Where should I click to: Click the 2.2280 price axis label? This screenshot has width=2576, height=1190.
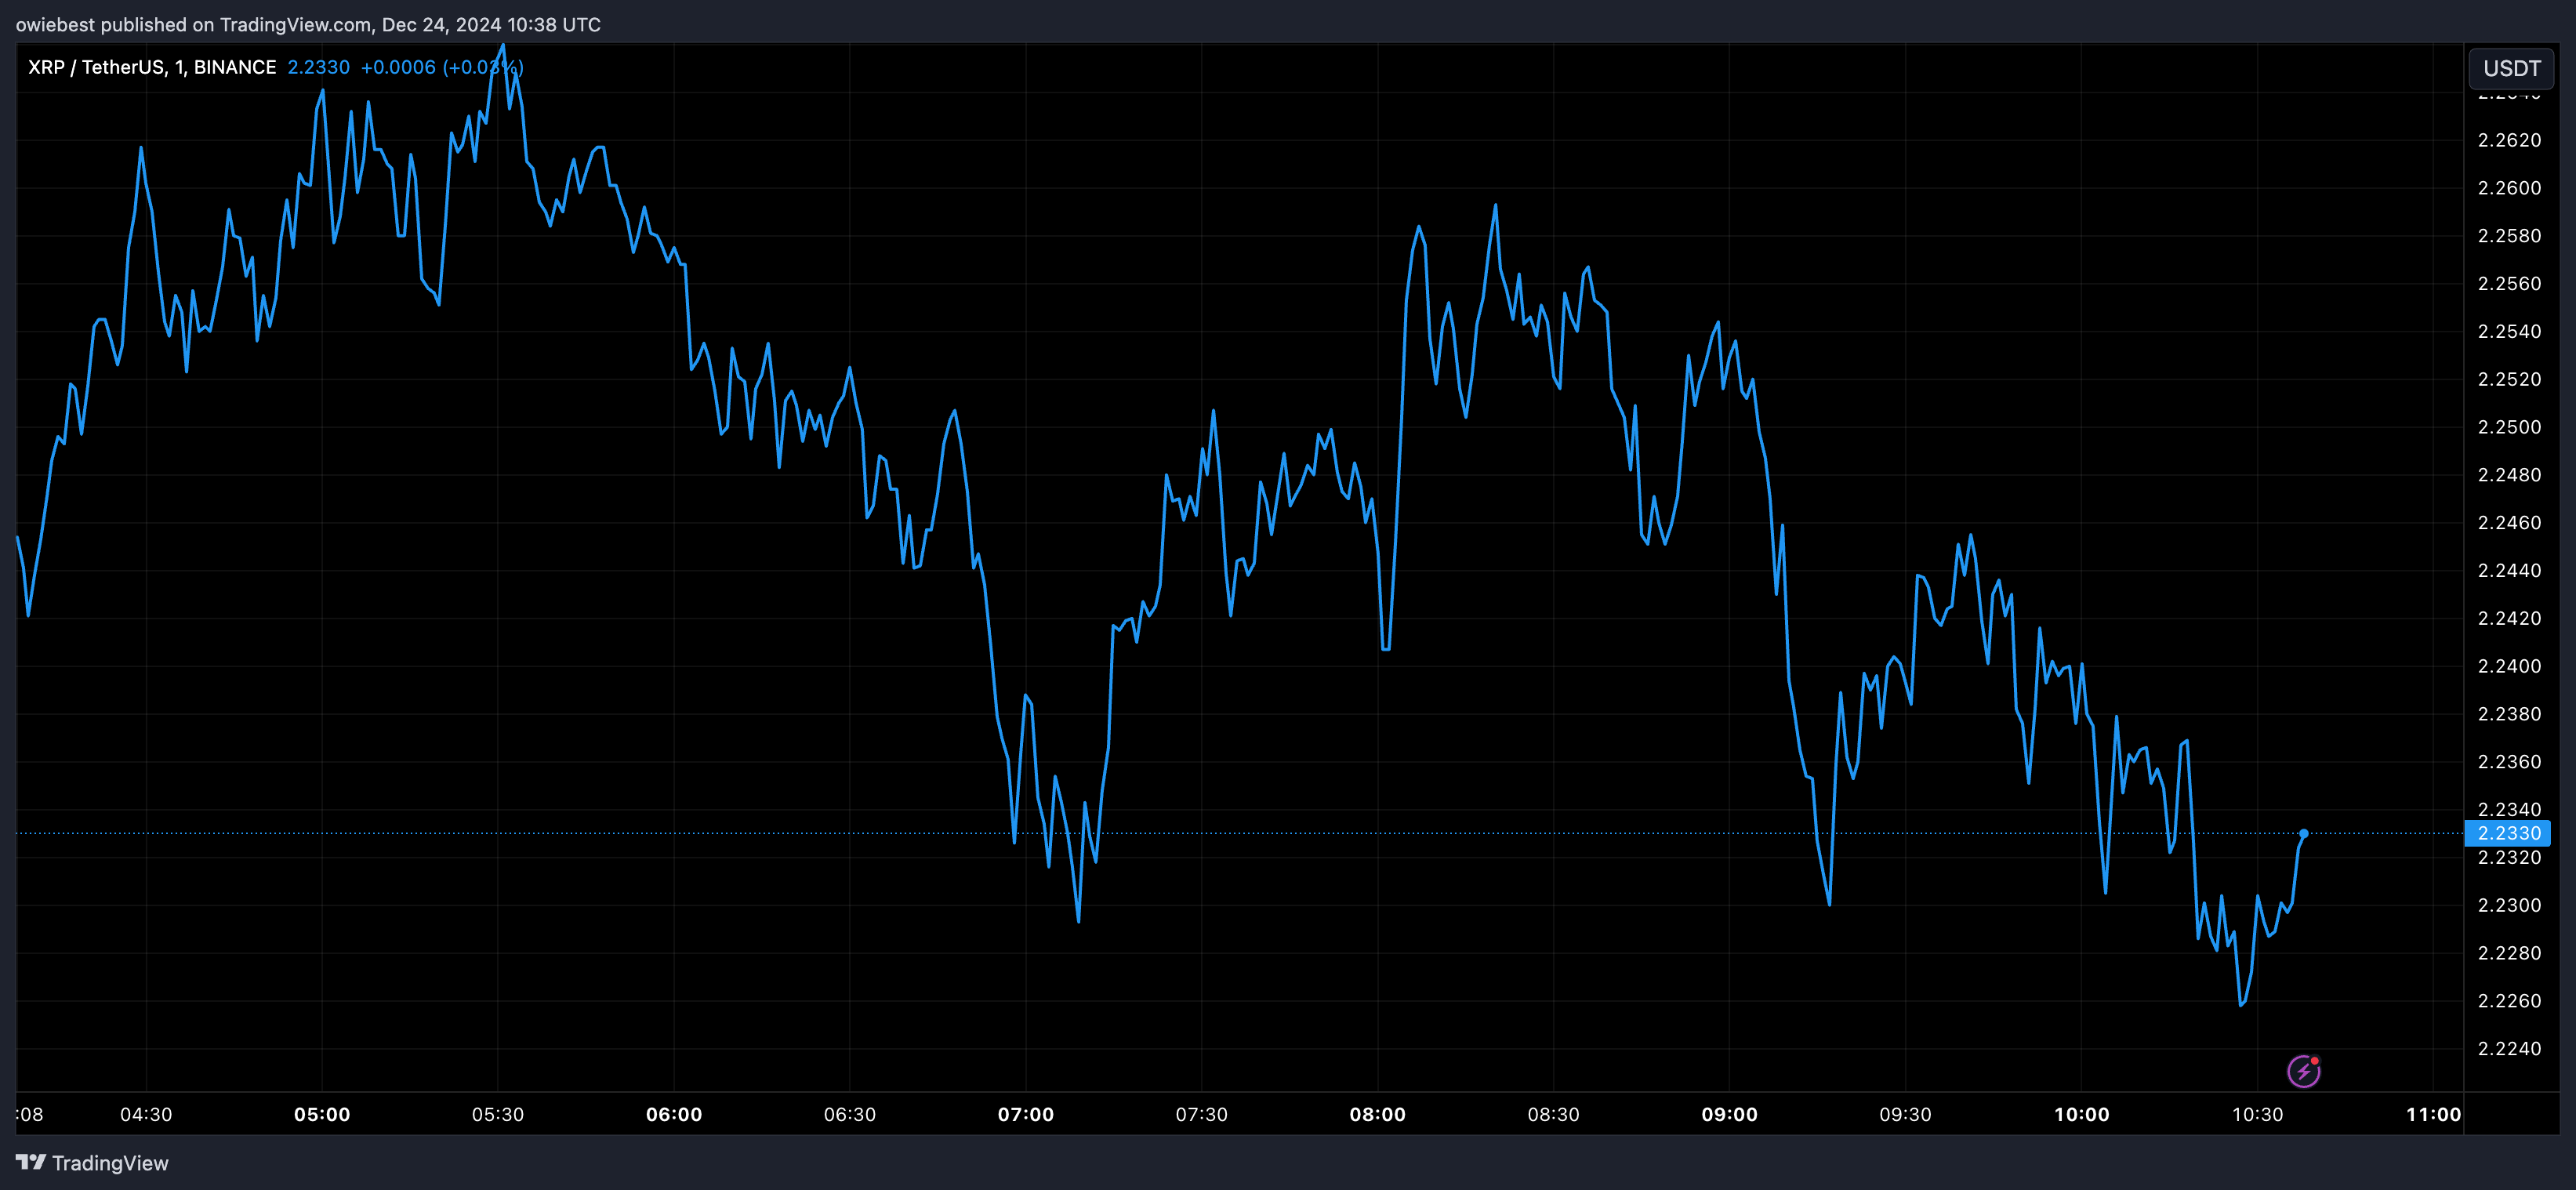coord(2509,953)
